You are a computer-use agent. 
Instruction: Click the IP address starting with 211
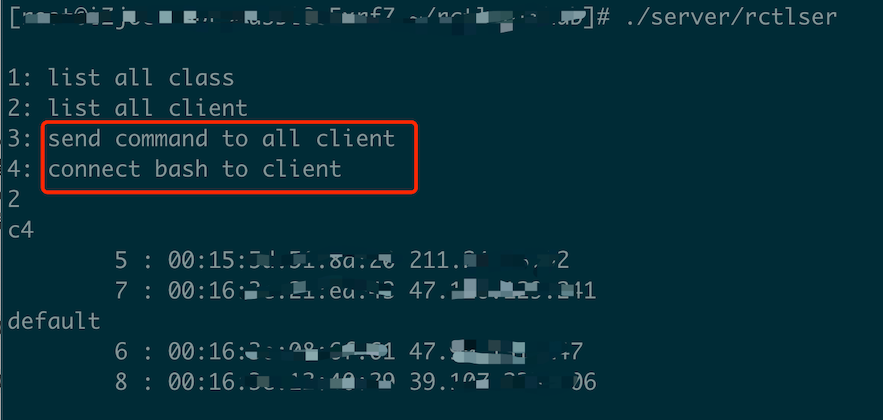click(489, 260)
